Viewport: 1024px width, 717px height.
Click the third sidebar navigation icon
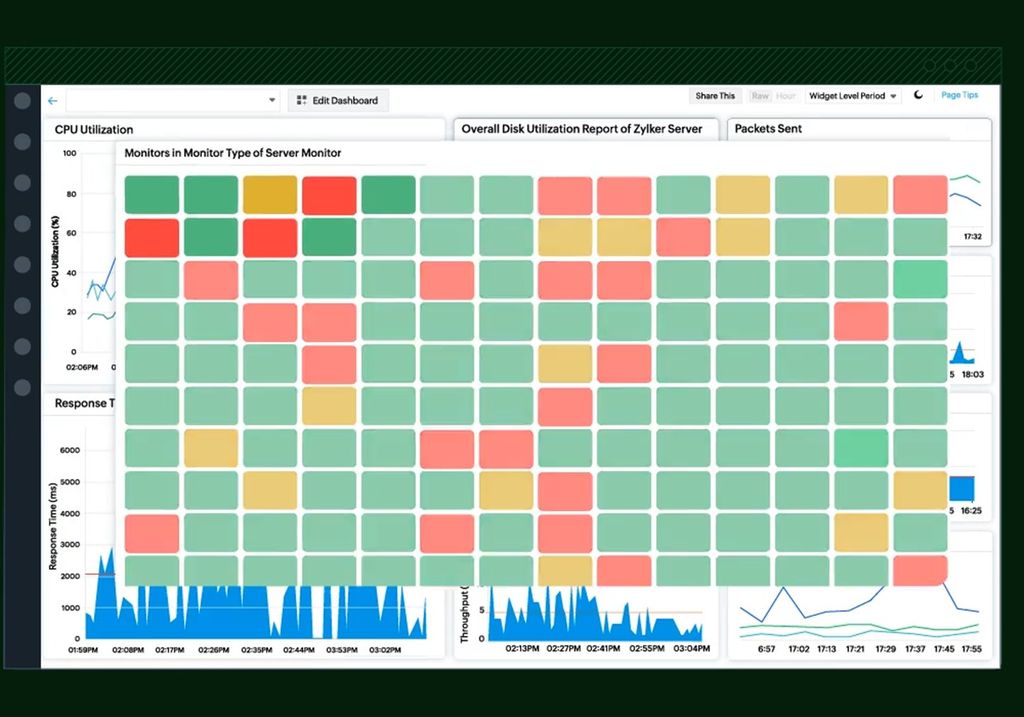click(x=21, y=182)
